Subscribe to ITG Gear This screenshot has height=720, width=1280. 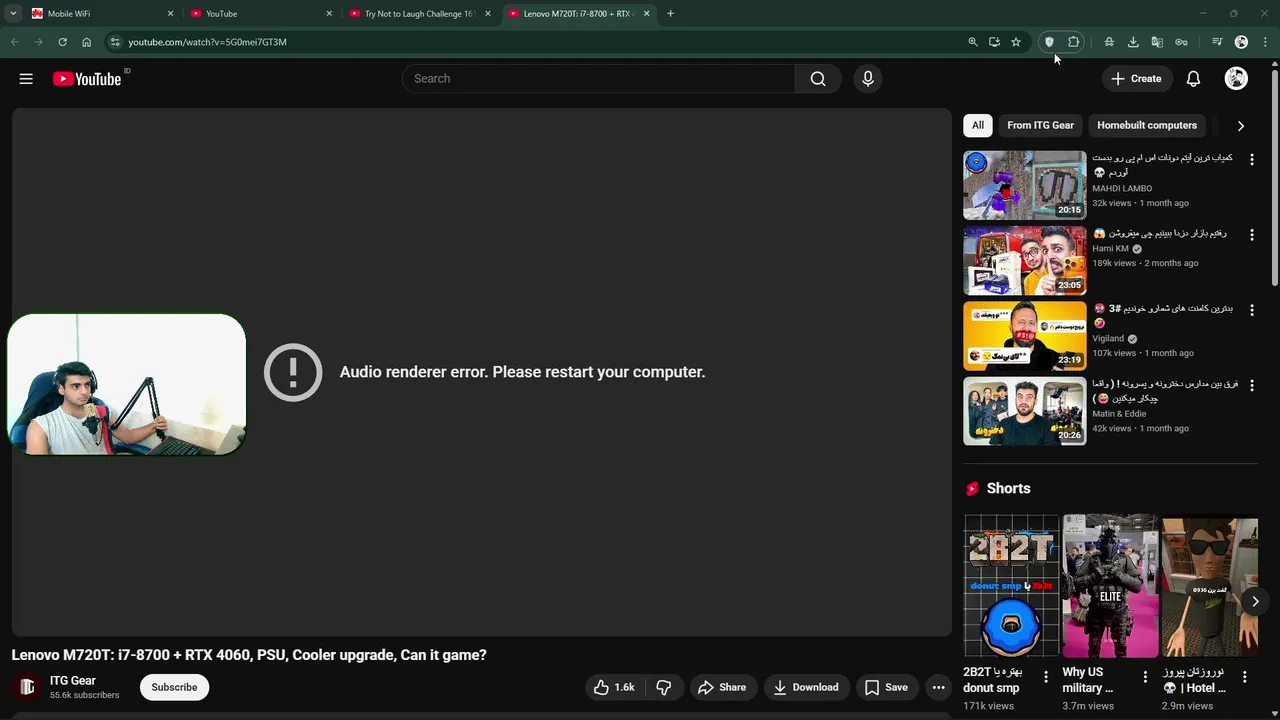tap(174, 687)
